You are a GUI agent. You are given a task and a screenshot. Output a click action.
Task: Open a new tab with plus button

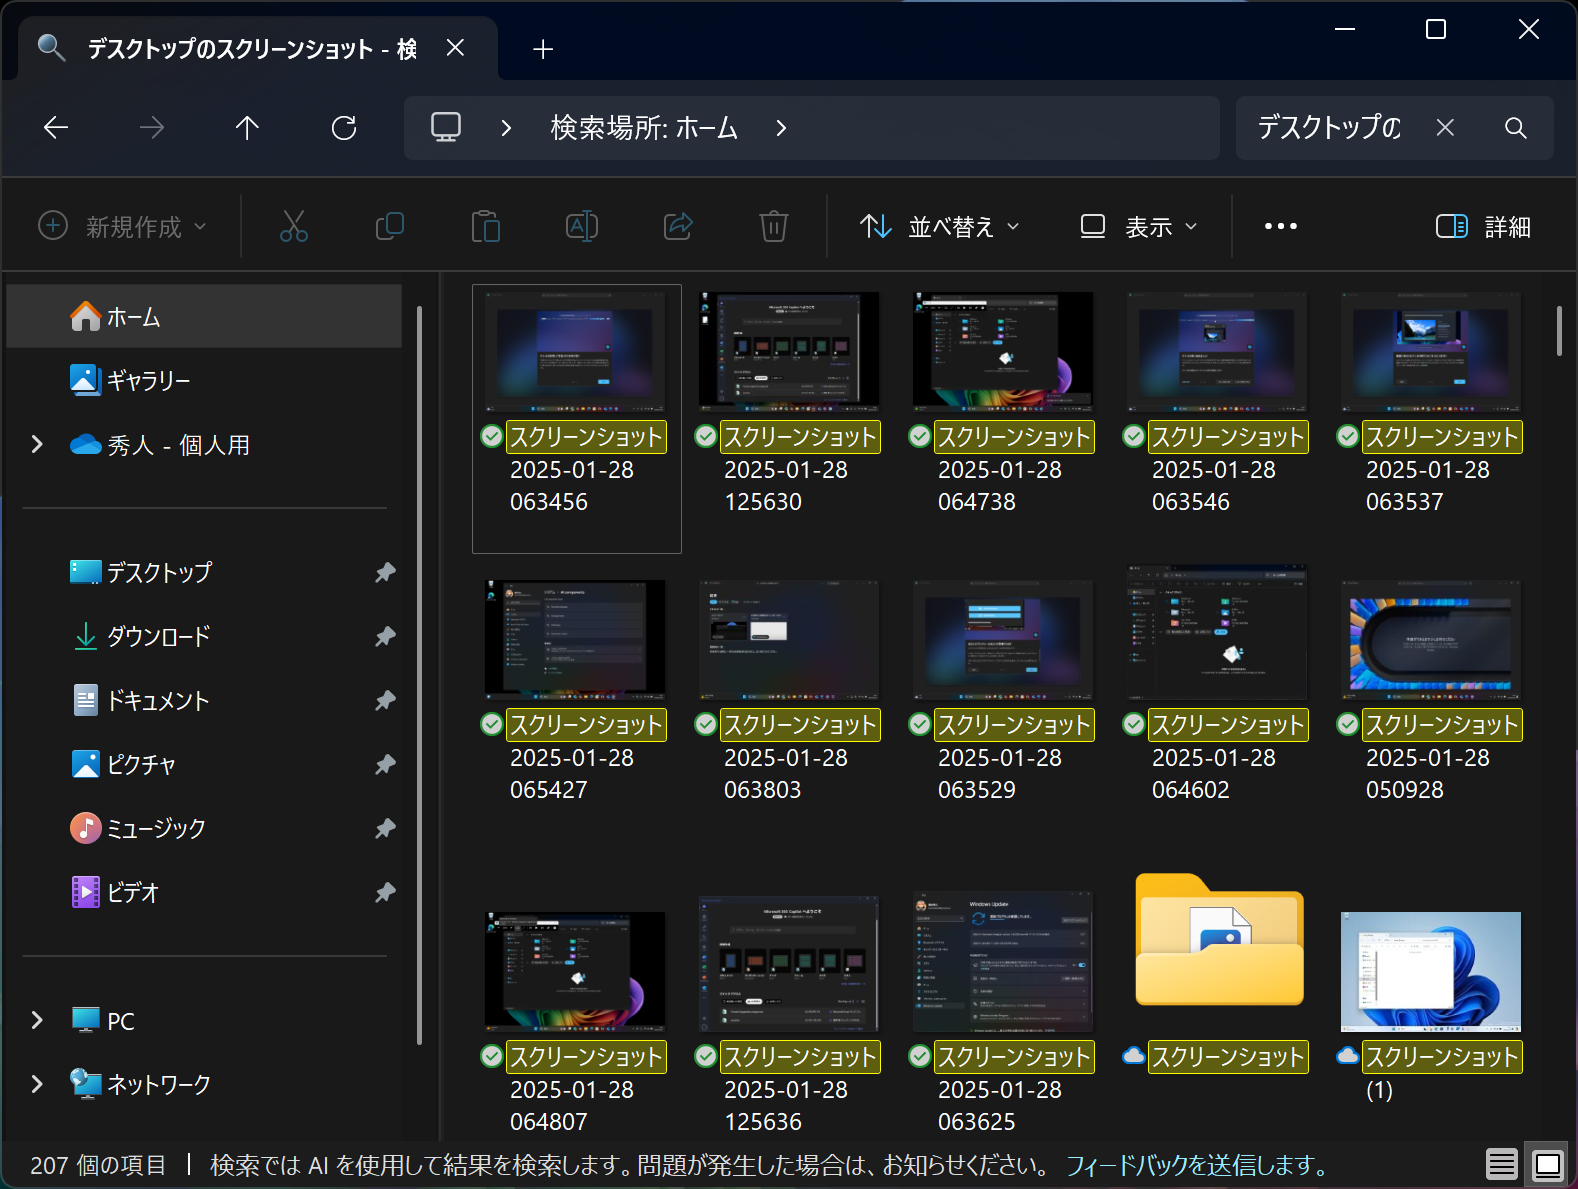point(543,49)
